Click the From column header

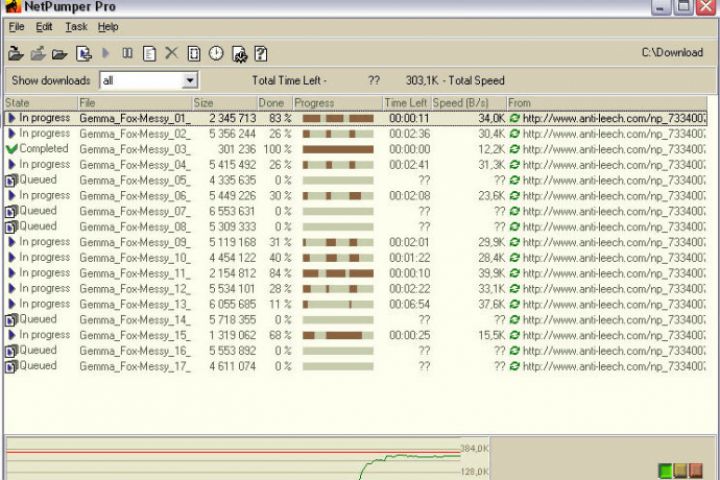point(607,103)
